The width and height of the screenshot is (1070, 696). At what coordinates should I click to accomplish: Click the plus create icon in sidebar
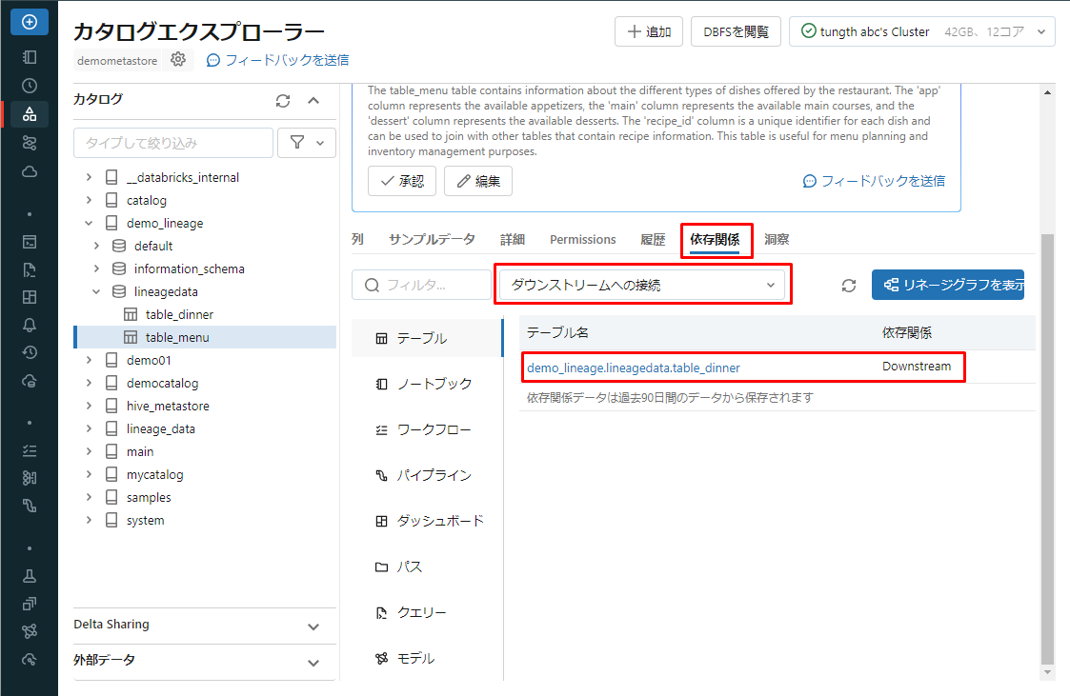[29, 21]
